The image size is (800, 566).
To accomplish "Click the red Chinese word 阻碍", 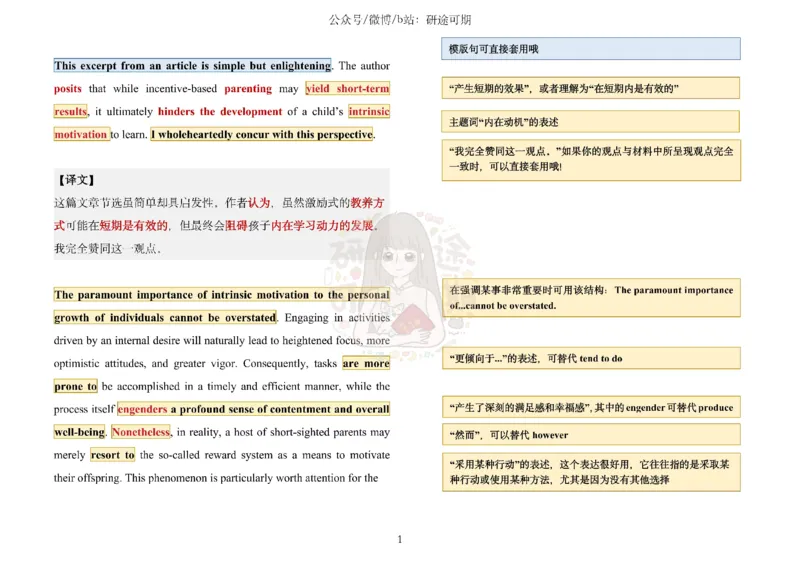I will click(x=236, y=226).
